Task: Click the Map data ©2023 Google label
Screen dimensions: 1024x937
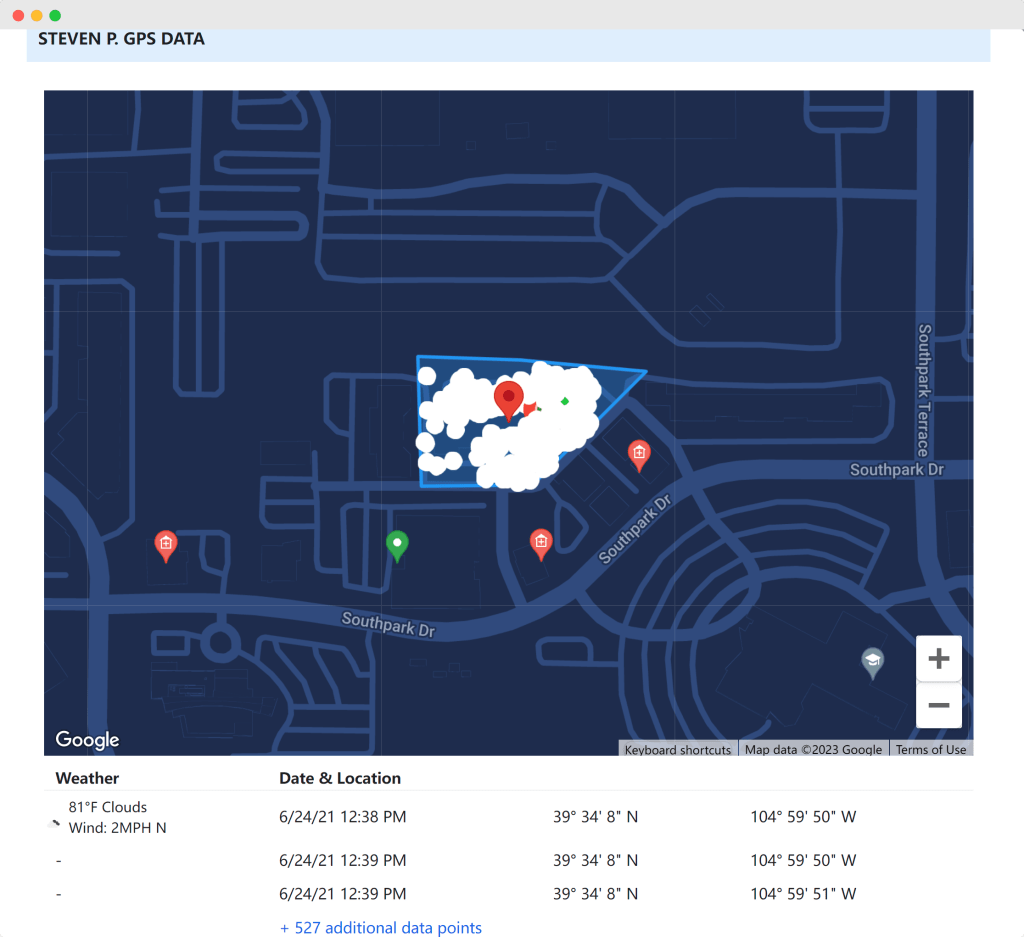Action: [x=813, y=749]
